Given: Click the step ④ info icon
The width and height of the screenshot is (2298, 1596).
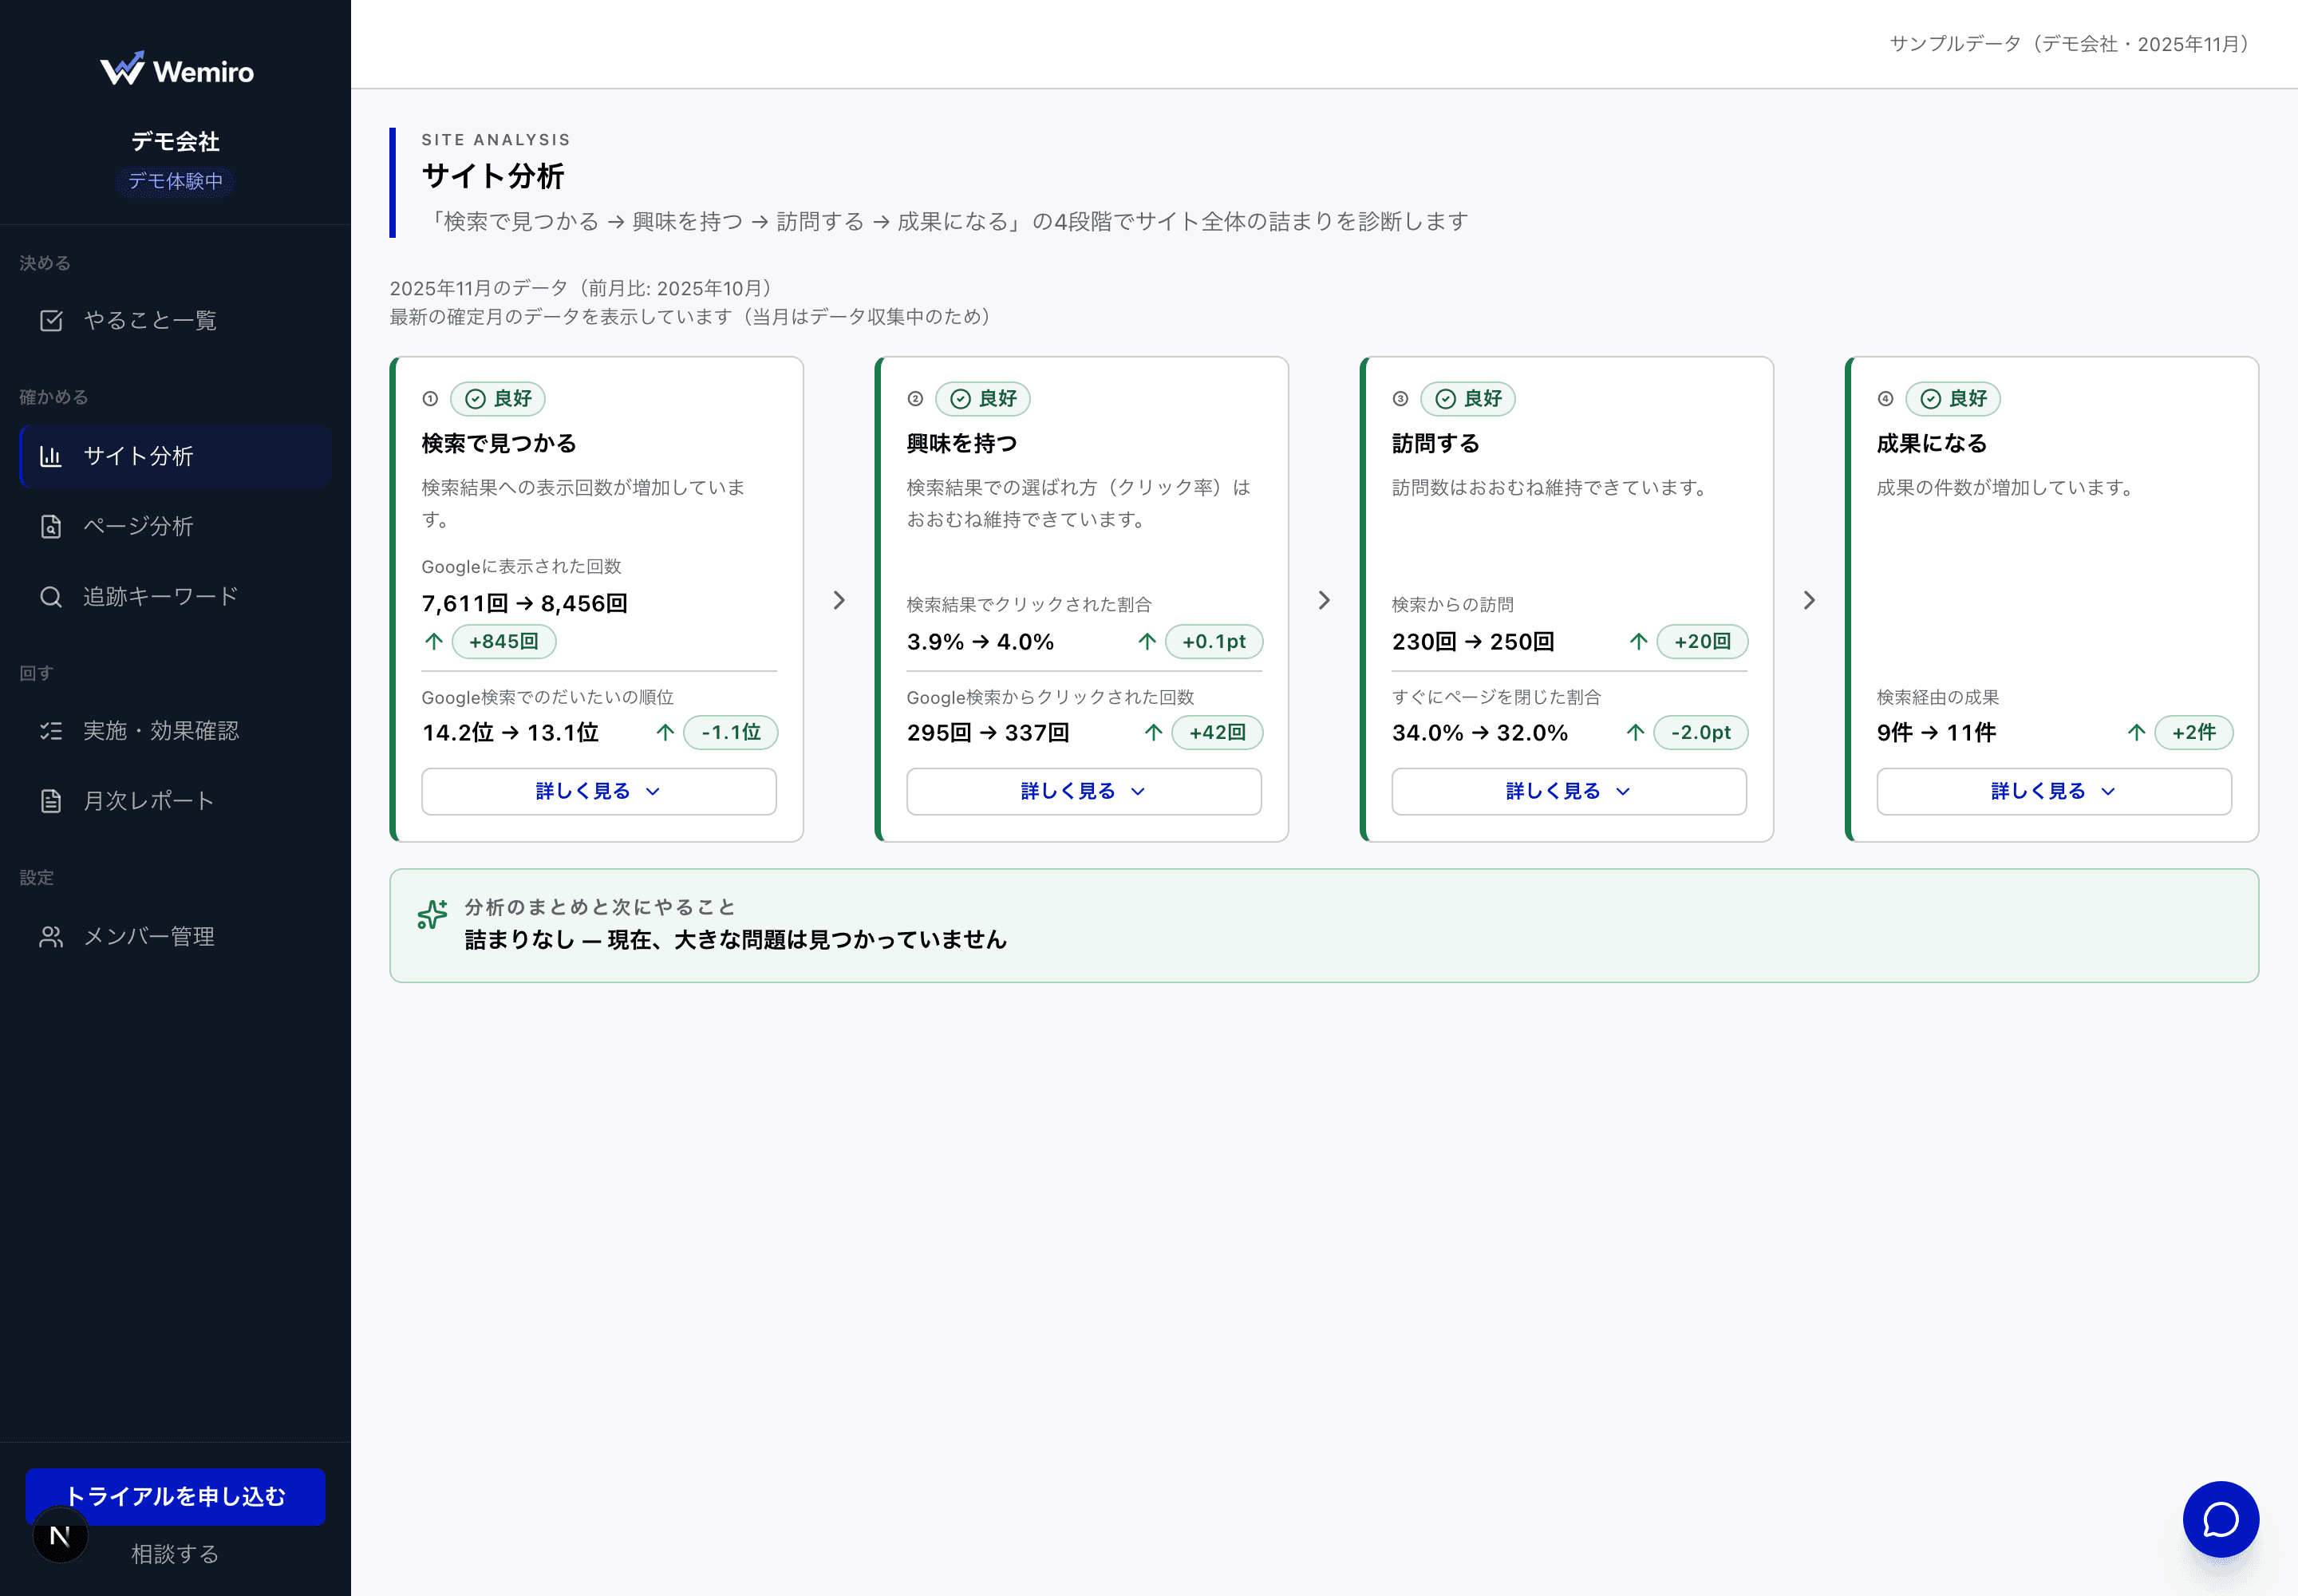Looking at the screenshot, I should (1885, 399).
